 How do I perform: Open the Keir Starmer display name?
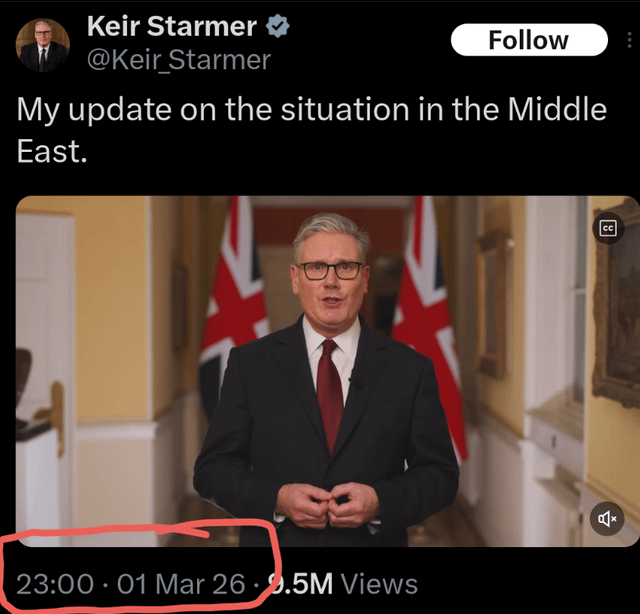pyautogui.click(x=172, y=27)
